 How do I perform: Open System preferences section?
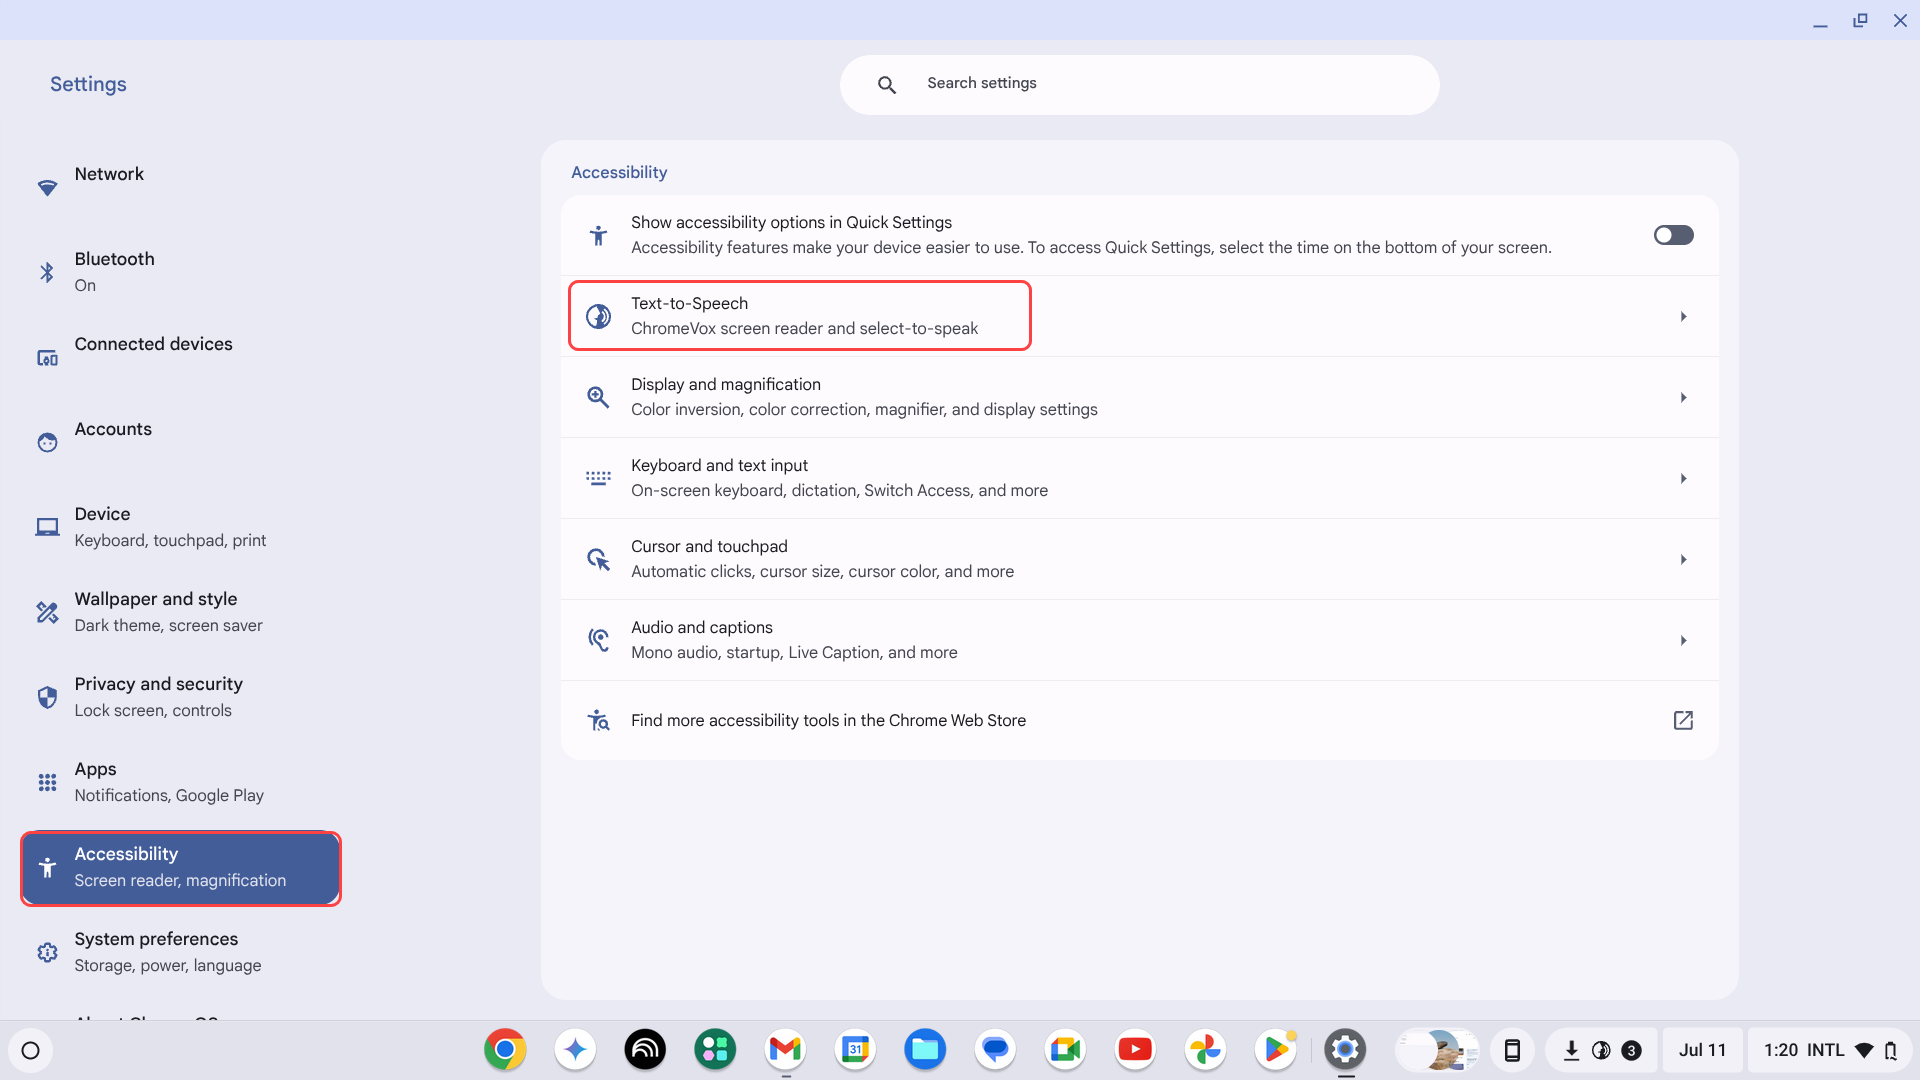[x=180, y=952]
